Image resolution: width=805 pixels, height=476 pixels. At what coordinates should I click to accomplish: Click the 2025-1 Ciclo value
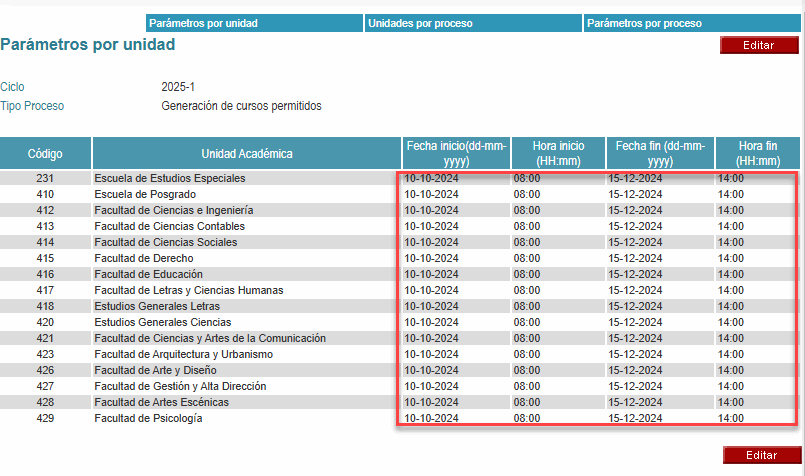pyautogui.click(x=178, y=87)
